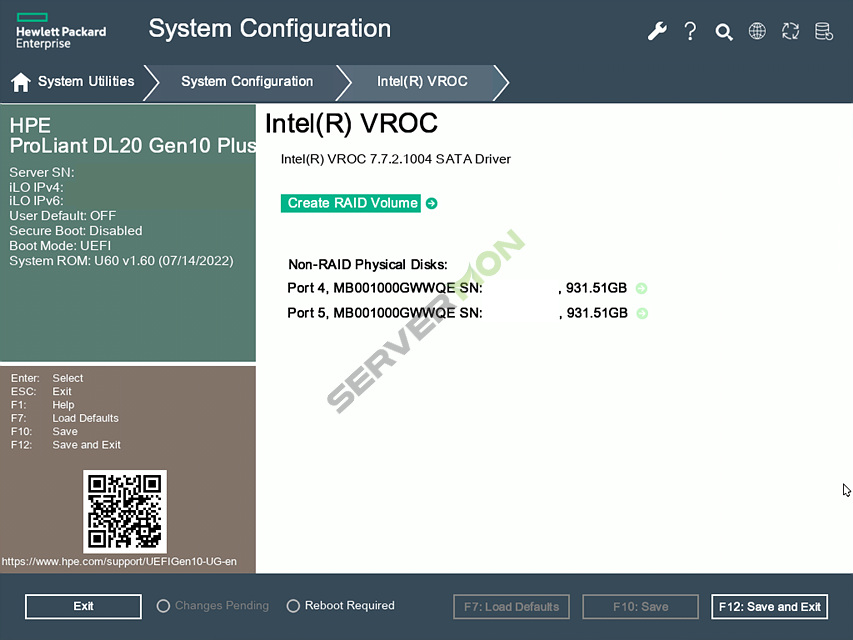This screenshot has height=640, width=853.
Task: Click the ESC: Exit legend entry
Action: [41, 392]
